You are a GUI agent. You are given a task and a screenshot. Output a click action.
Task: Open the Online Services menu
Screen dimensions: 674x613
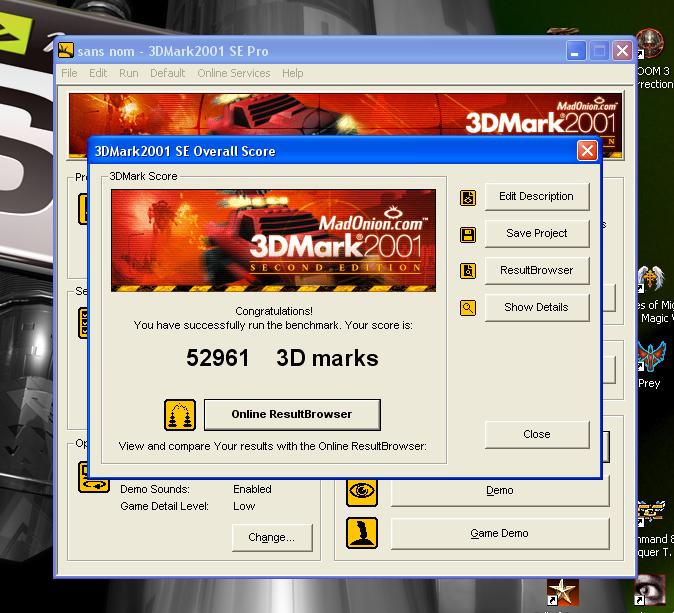click(x=234, y=74)
